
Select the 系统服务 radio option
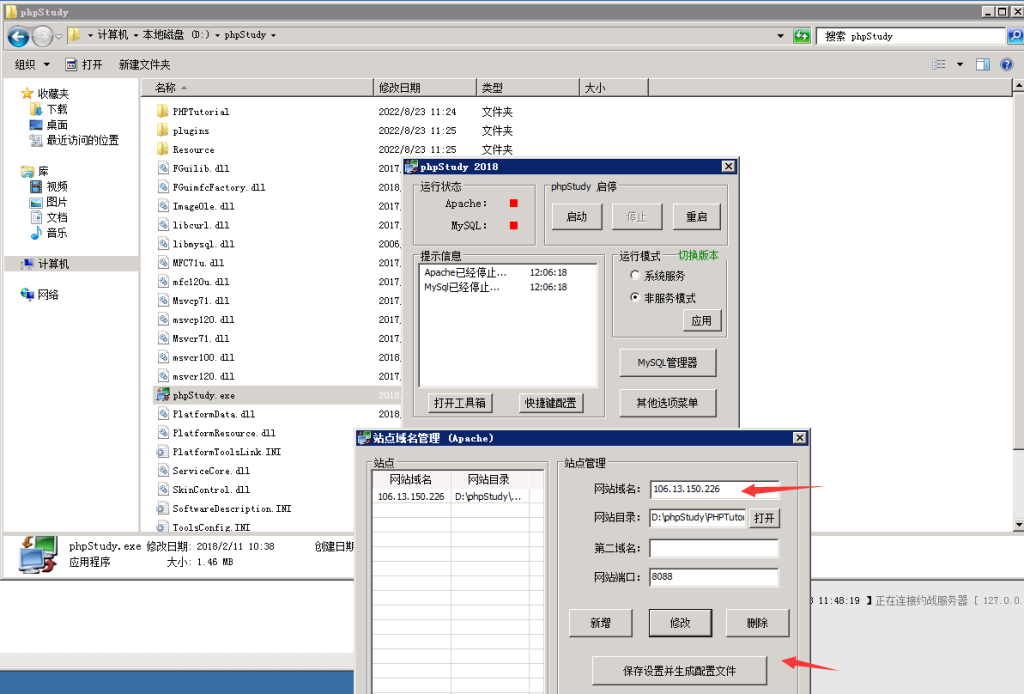(635, 275)
